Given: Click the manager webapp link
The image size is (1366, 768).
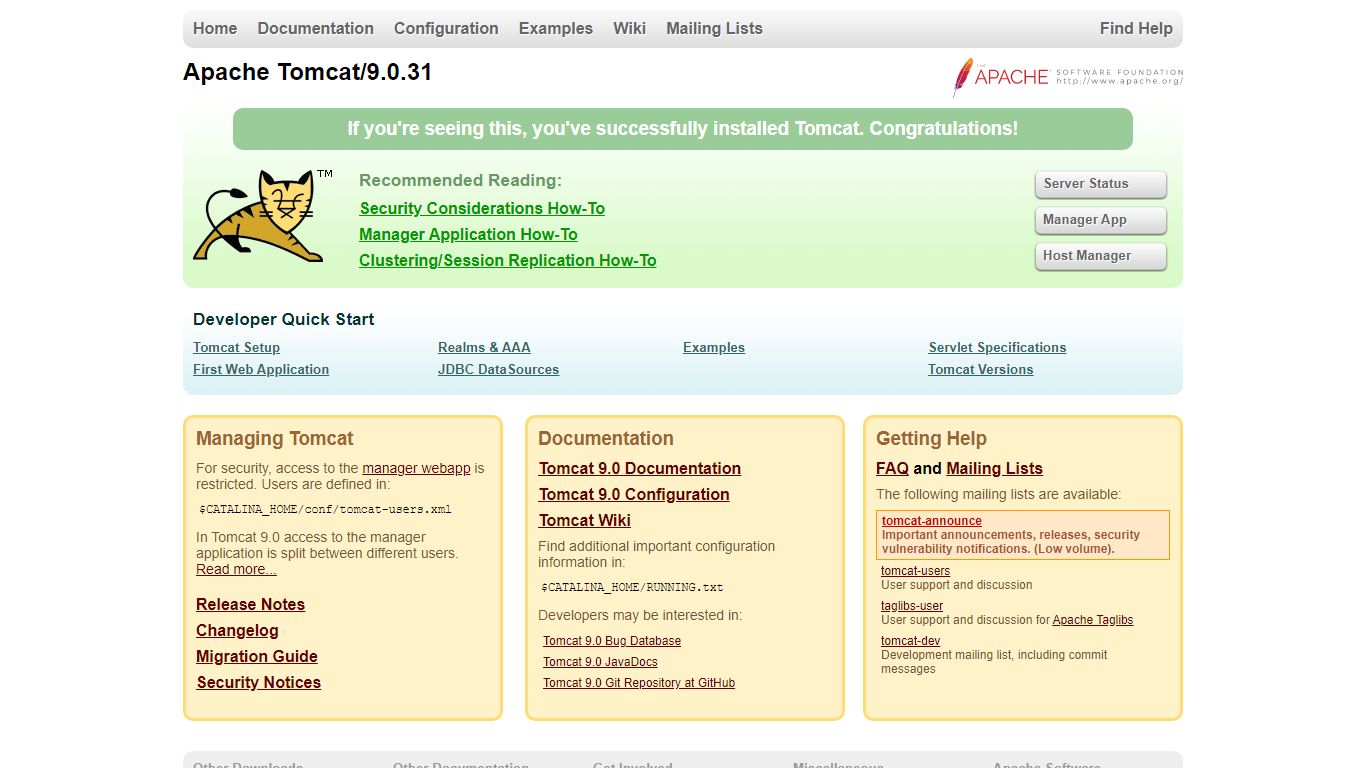Looking at the screenshot, I should pos(416,468).
